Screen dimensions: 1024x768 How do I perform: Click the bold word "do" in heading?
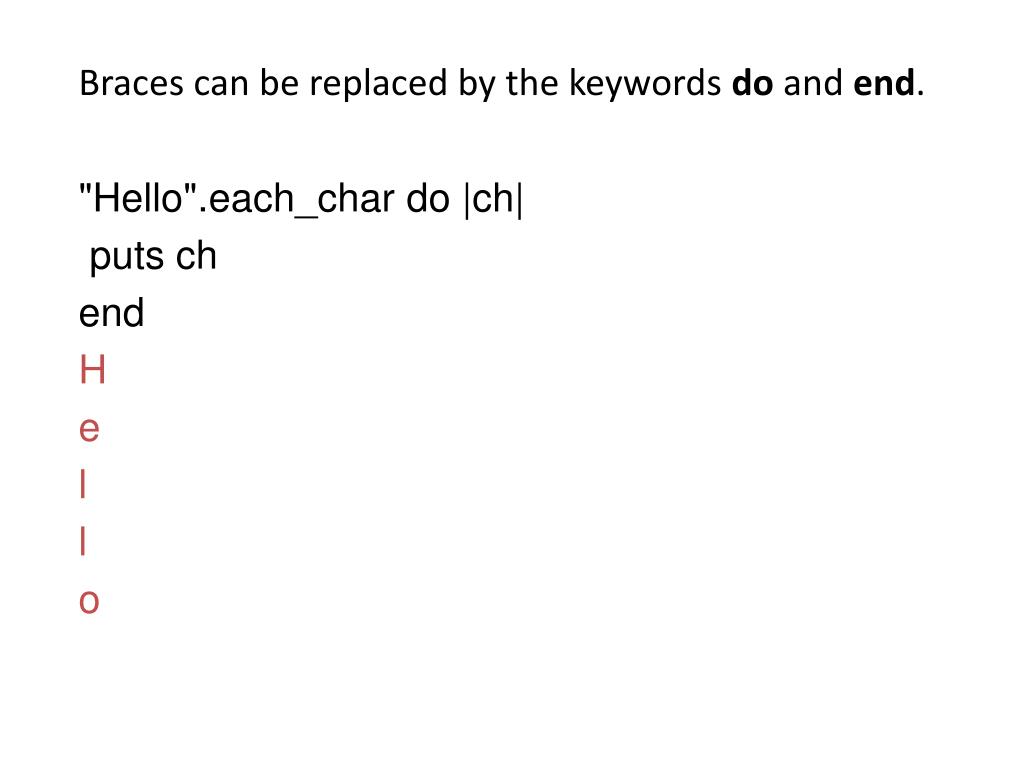tap(752, 83)
